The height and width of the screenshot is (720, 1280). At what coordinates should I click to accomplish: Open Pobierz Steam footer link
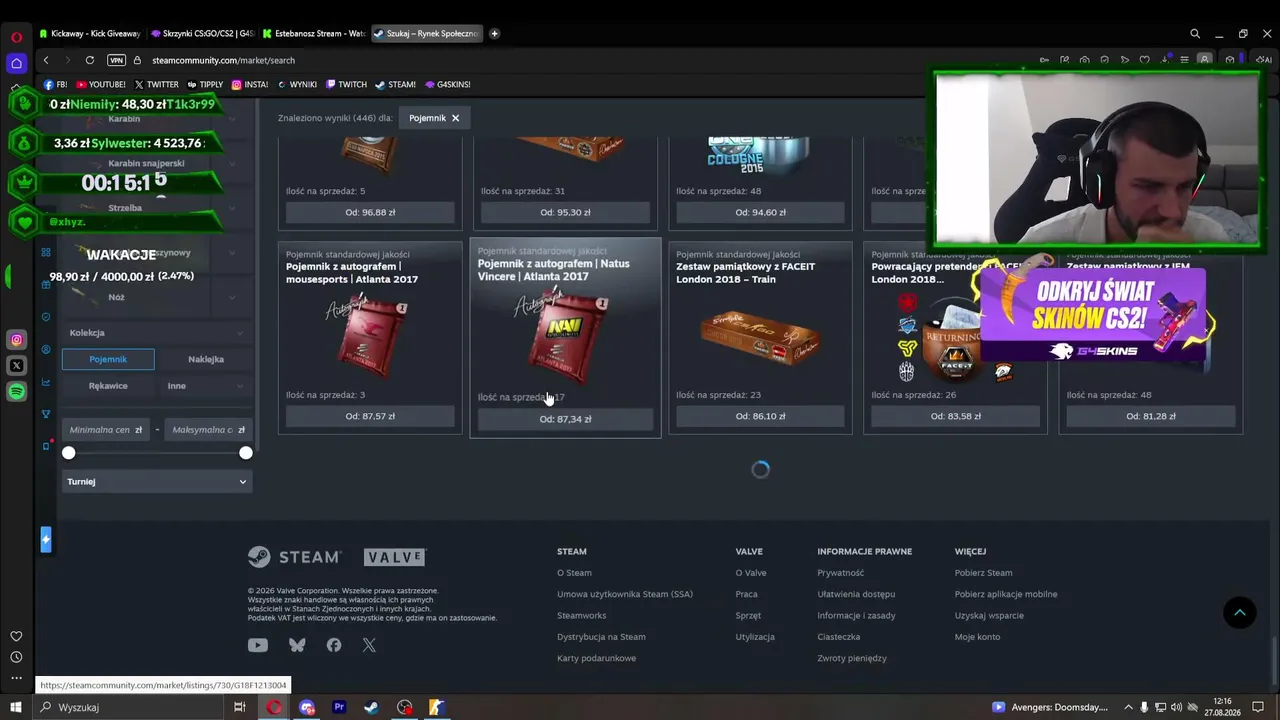pyautogui.click(x=983, y=573)
